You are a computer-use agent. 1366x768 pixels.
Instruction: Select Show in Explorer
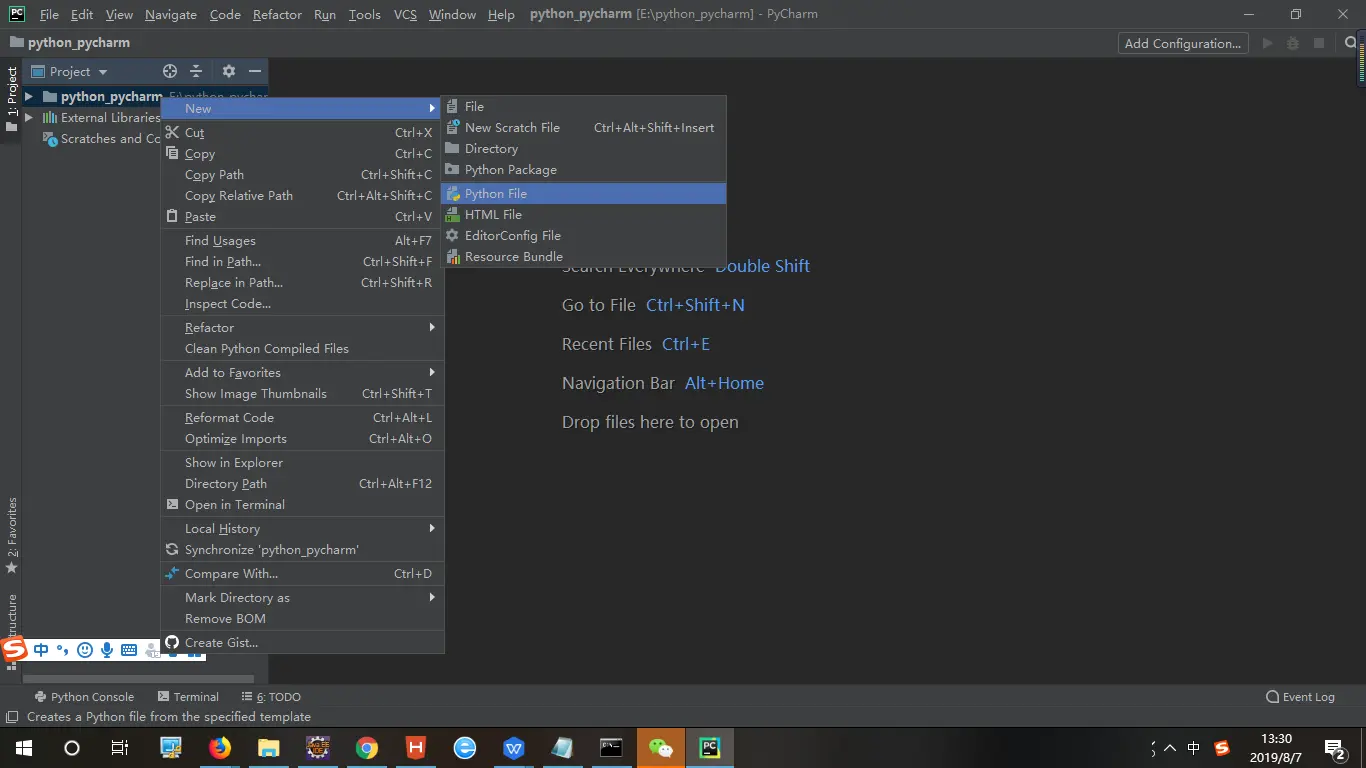pos(302,463)
